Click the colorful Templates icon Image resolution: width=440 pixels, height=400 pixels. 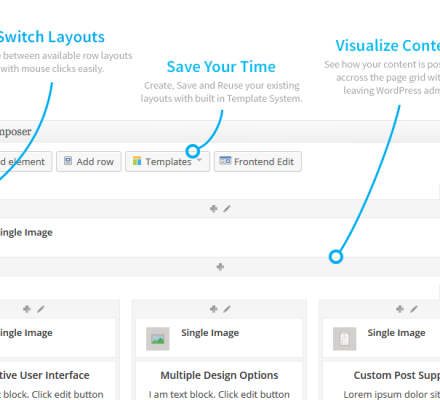[137, 161]
